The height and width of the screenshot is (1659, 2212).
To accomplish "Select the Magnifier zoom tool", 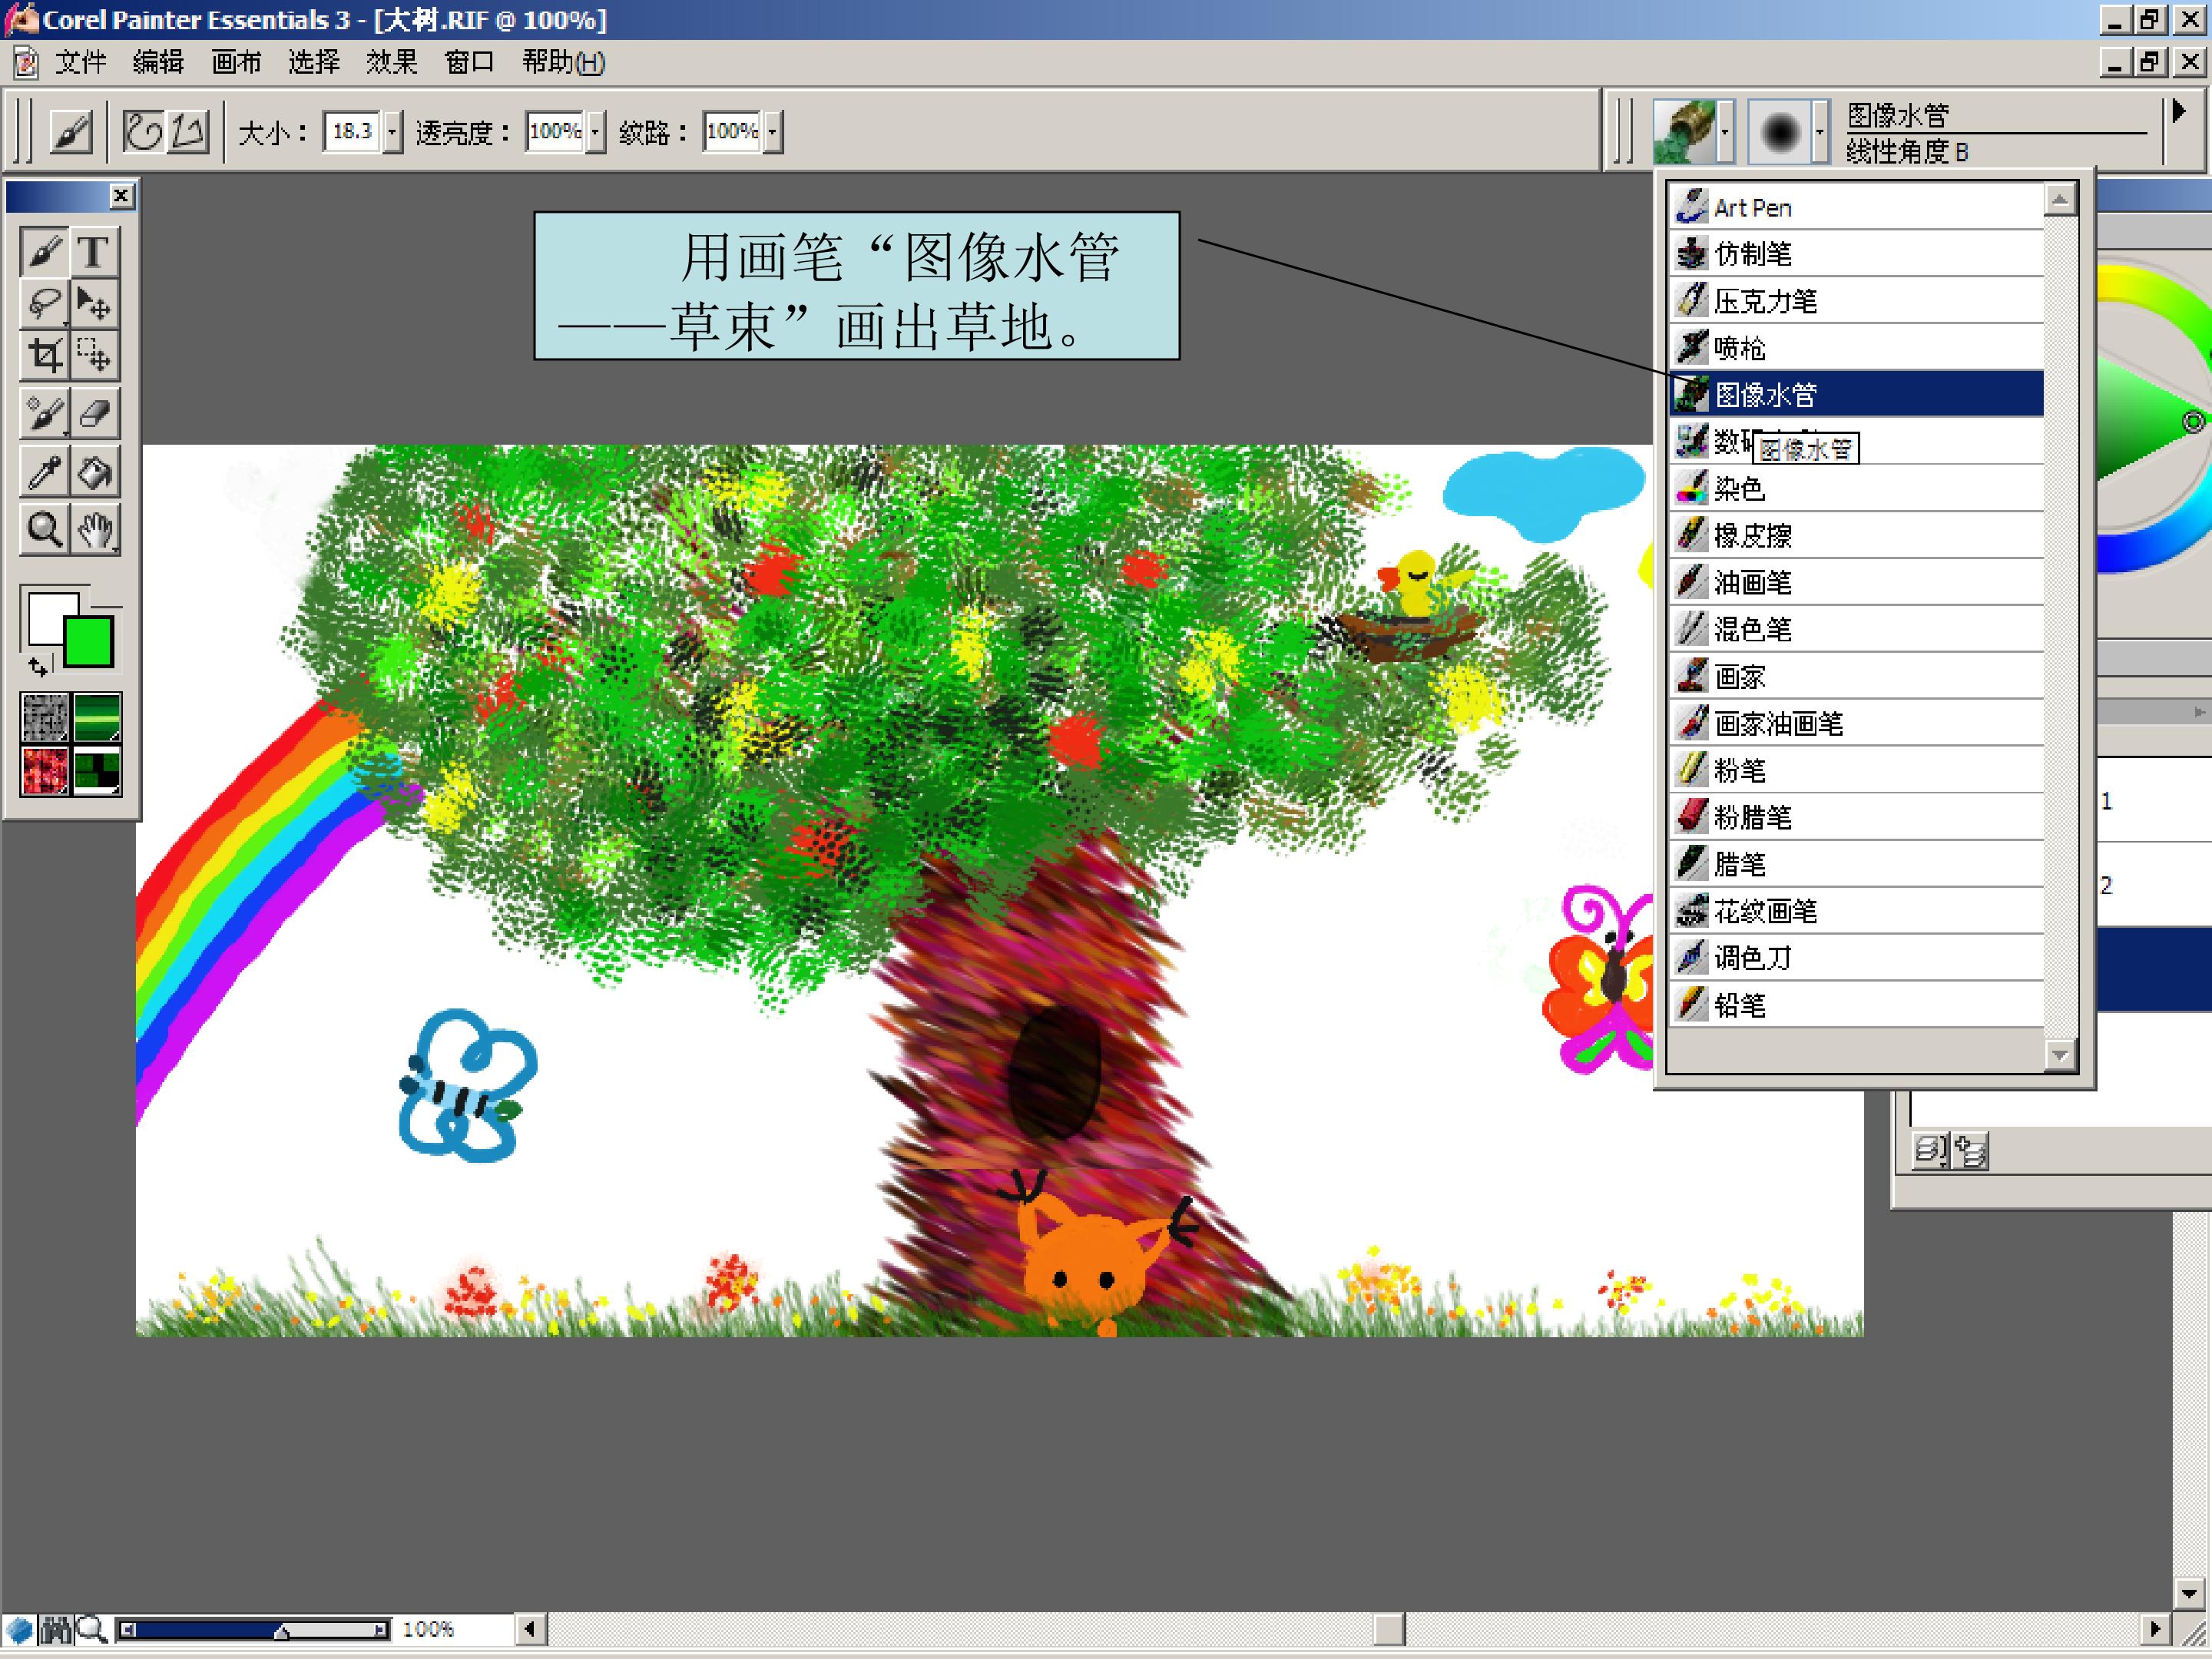I will [44, 530].
